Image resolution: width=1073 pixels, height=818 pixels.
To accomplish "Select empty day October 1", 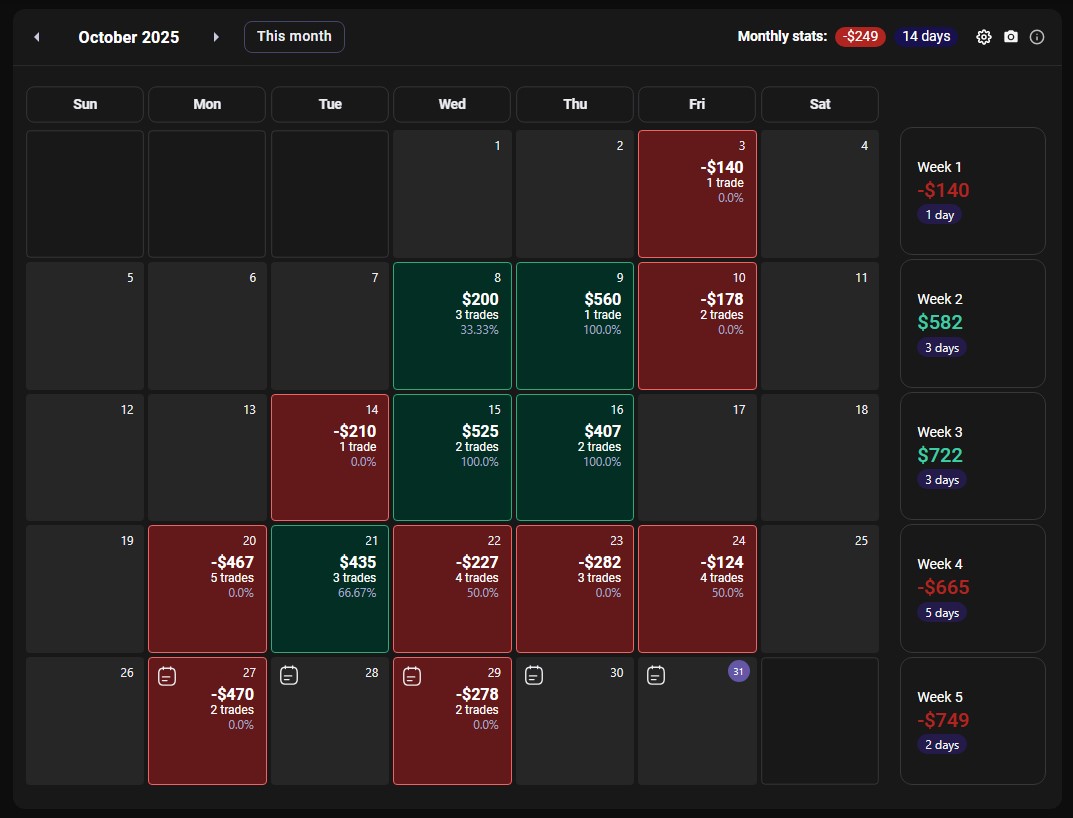I will pos(452,194).
